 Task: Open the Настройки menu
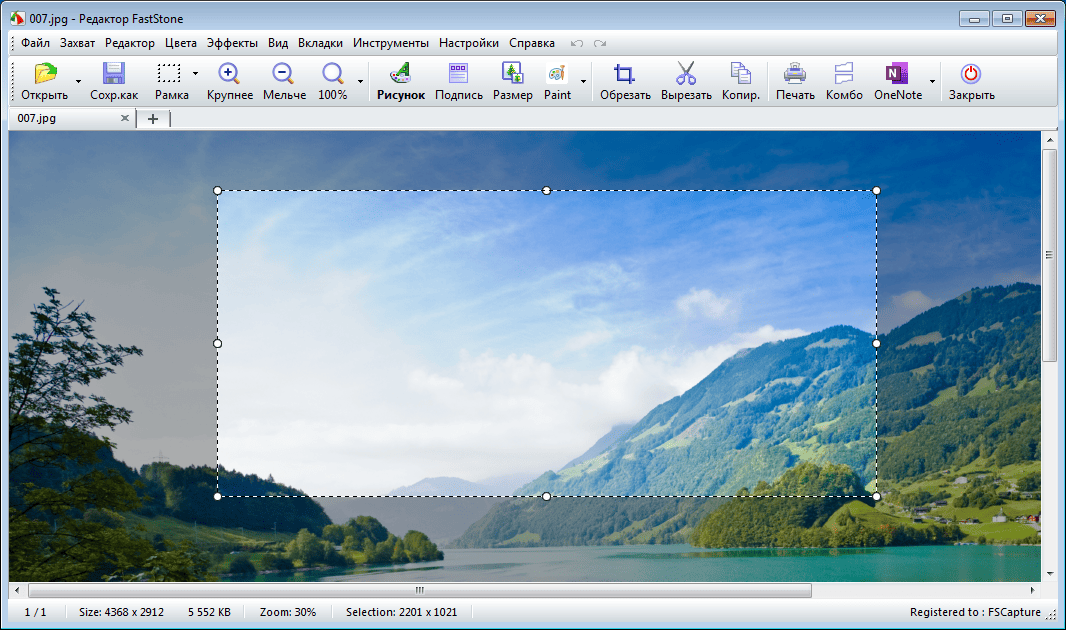pos(469,43)
